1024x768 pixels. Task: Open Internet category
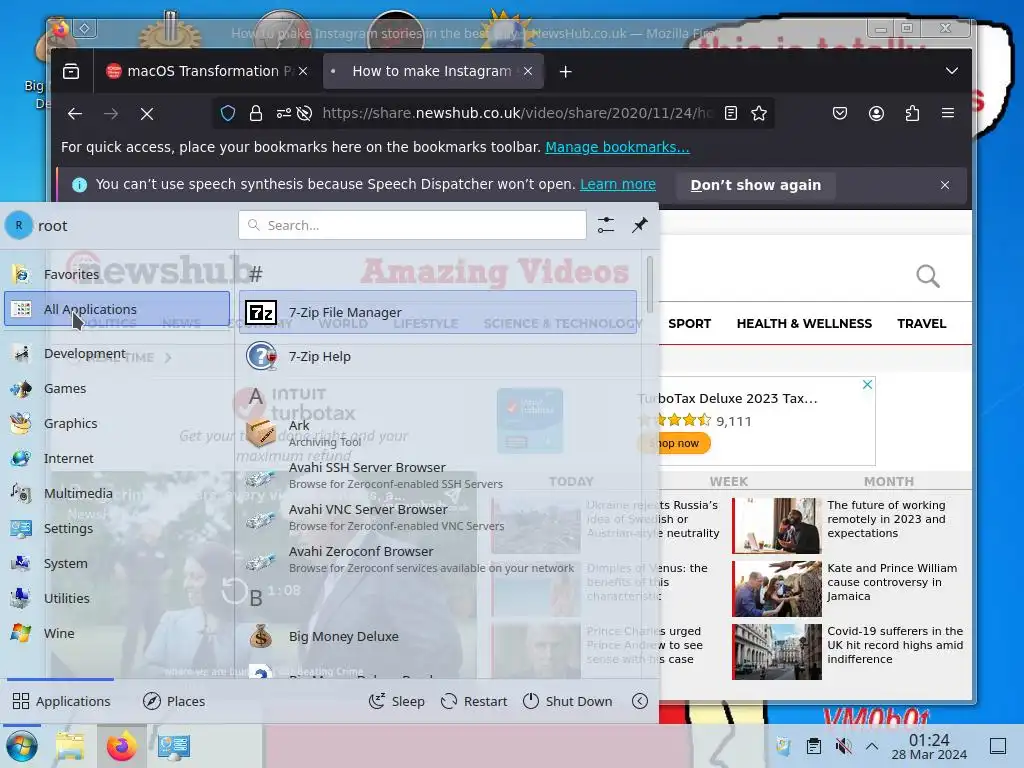(x=117, y=458)
